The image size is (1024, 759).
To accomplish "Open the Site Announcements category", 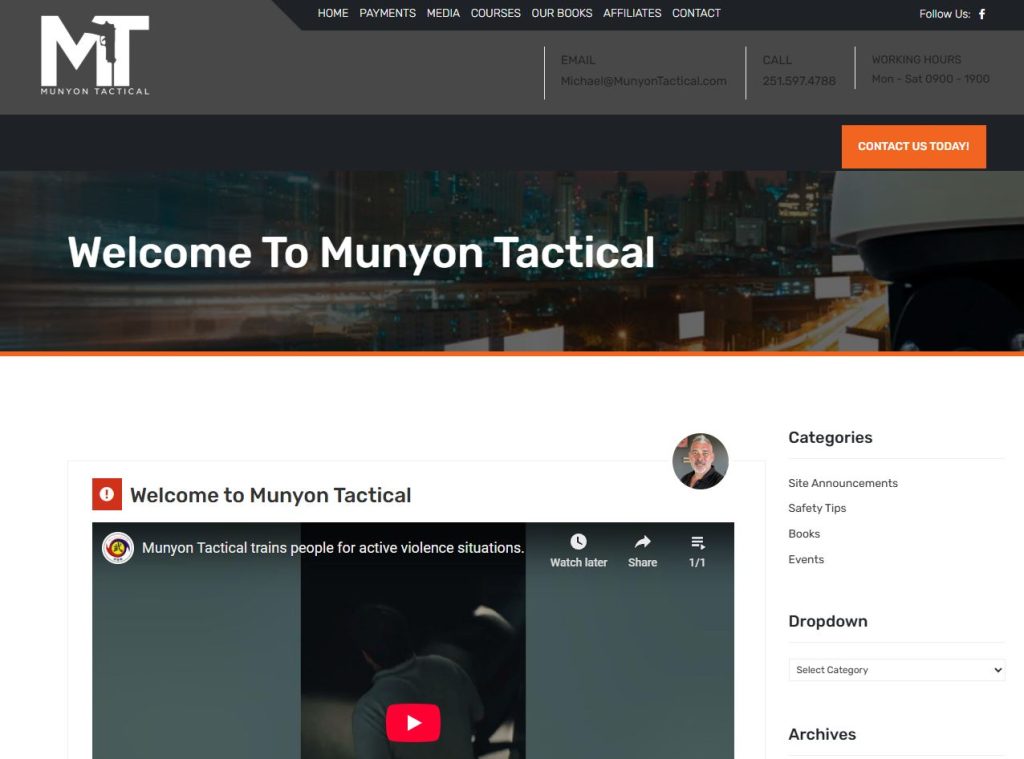I will point(842,483).
